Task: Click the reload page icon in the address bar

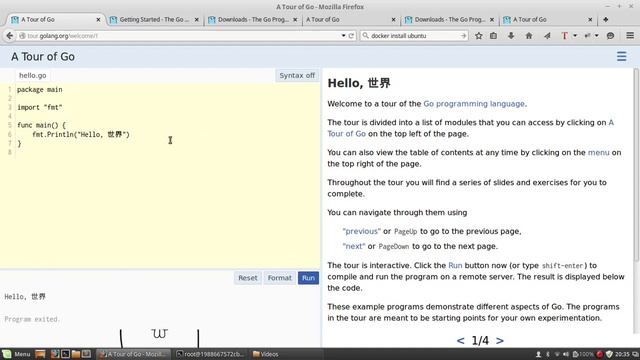Action: 351,36
